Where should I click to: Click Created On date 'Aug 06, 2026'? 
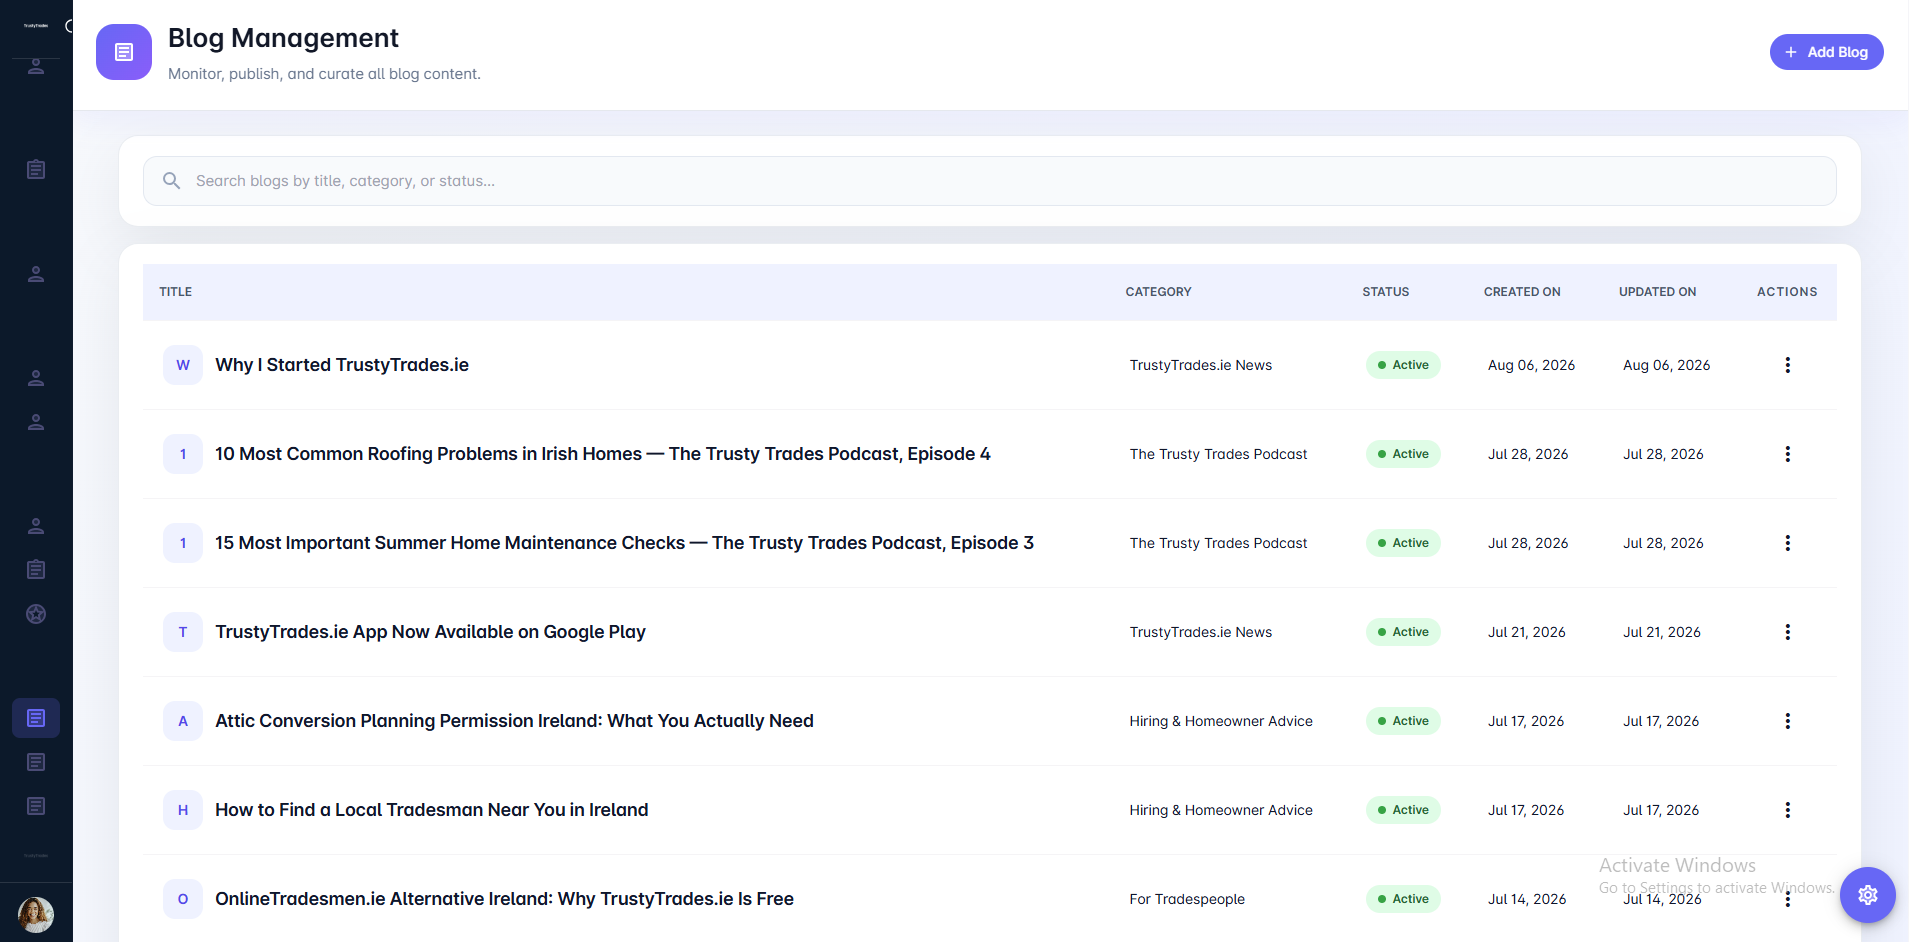point(1531,365)
